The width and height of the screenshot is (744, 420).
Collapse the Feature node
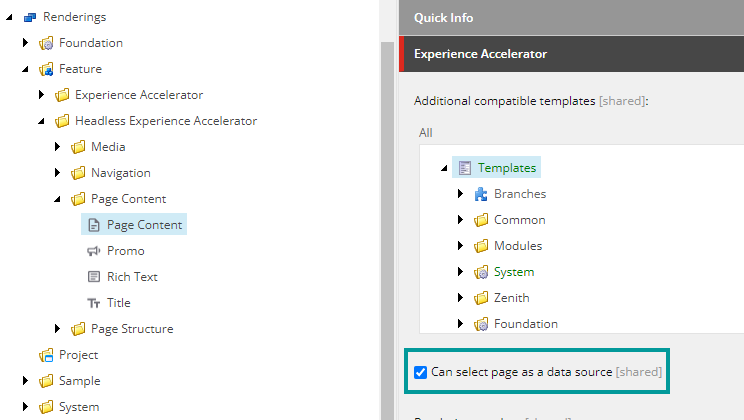(x=25, y=70)
